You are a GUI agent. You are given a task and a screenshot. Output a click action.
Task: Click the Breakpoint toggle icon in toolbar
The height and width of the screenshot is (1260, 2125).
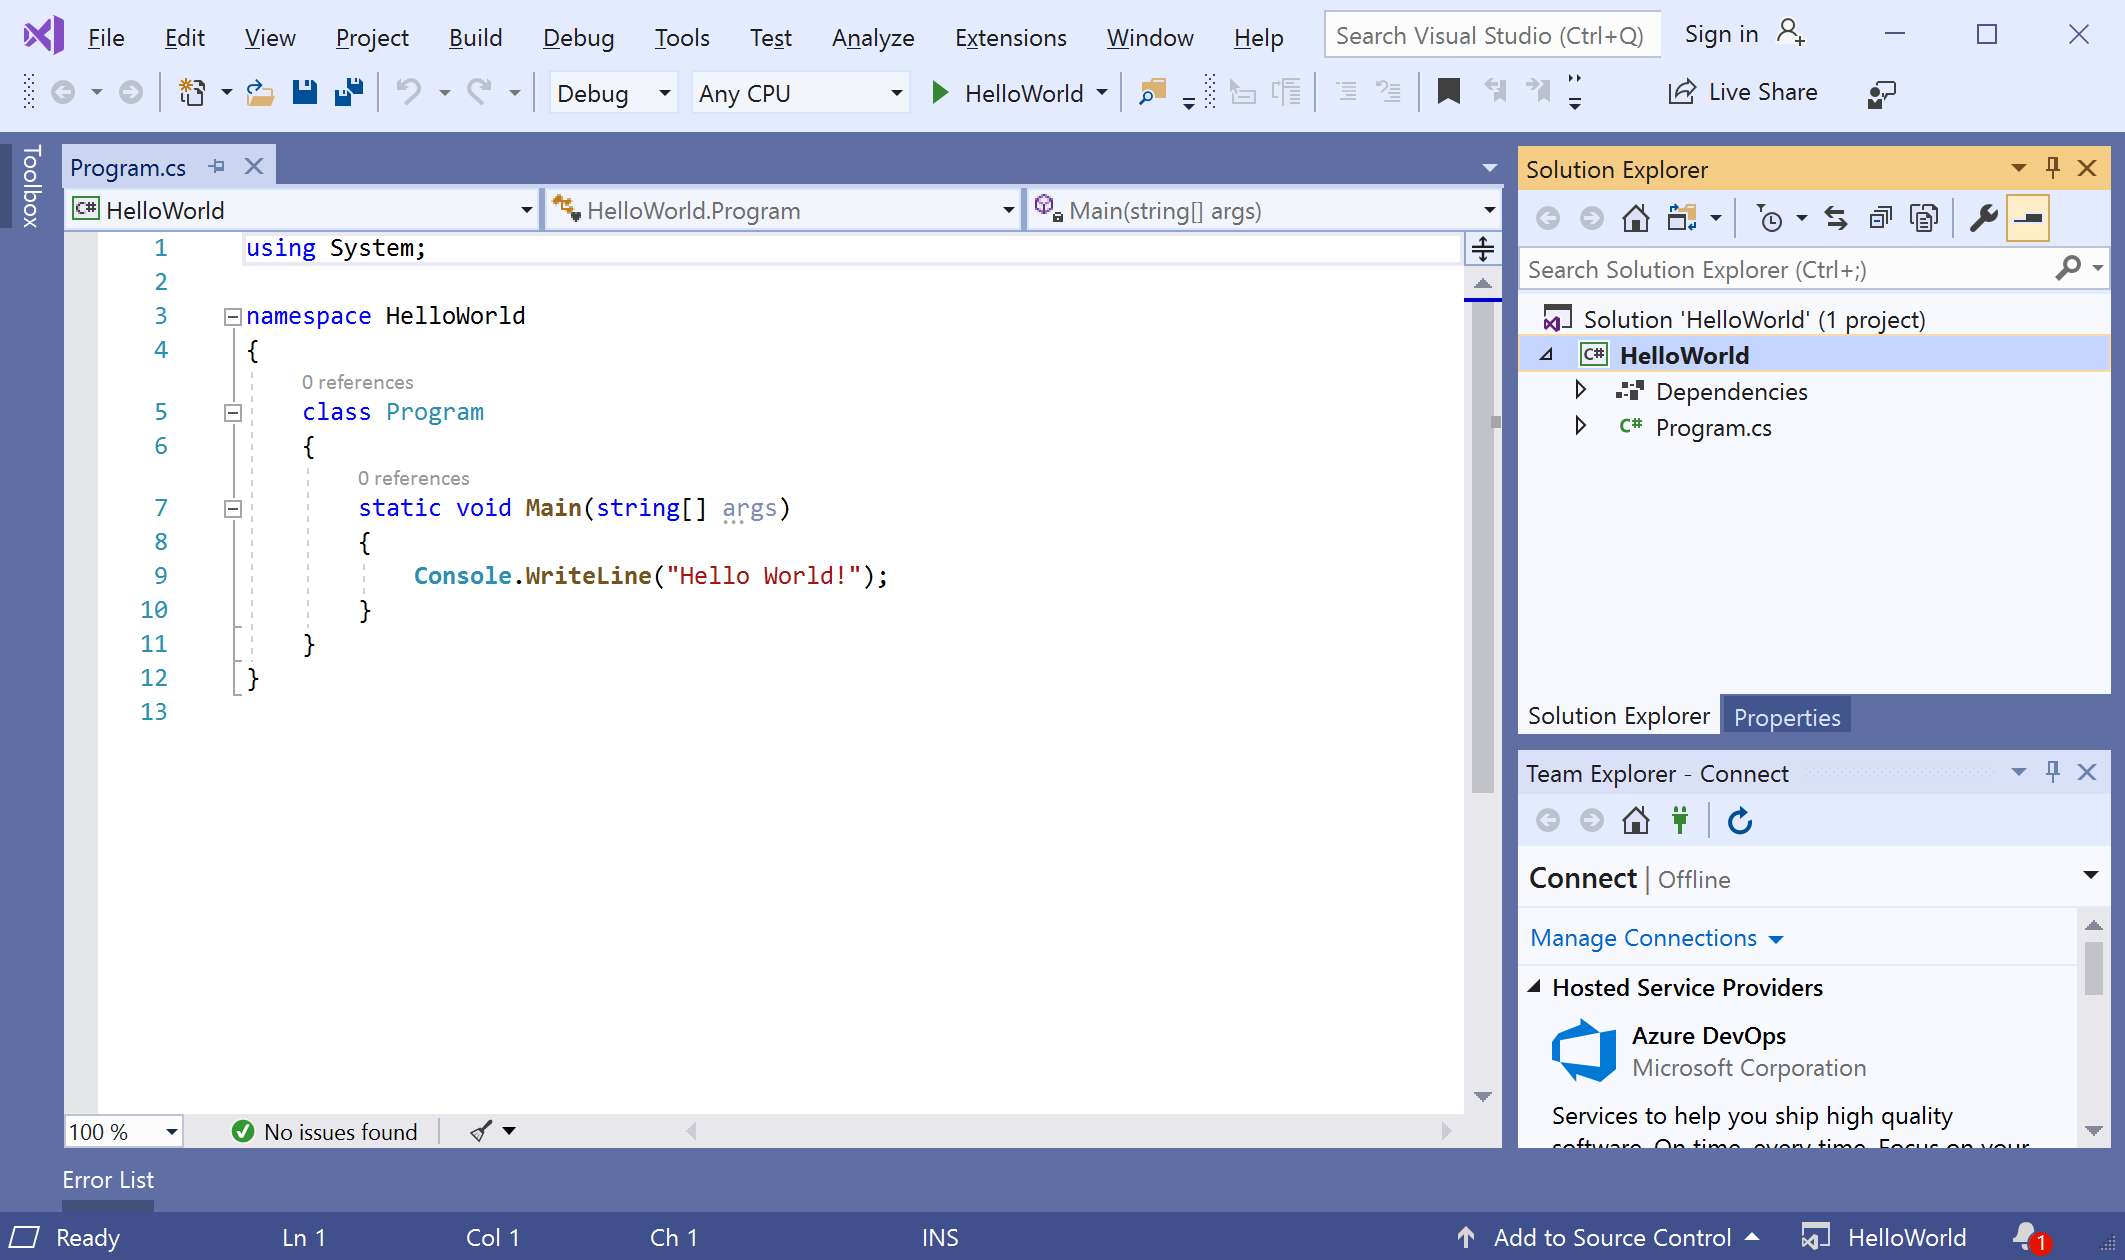pyautogui.click(x=1446, y=93)
